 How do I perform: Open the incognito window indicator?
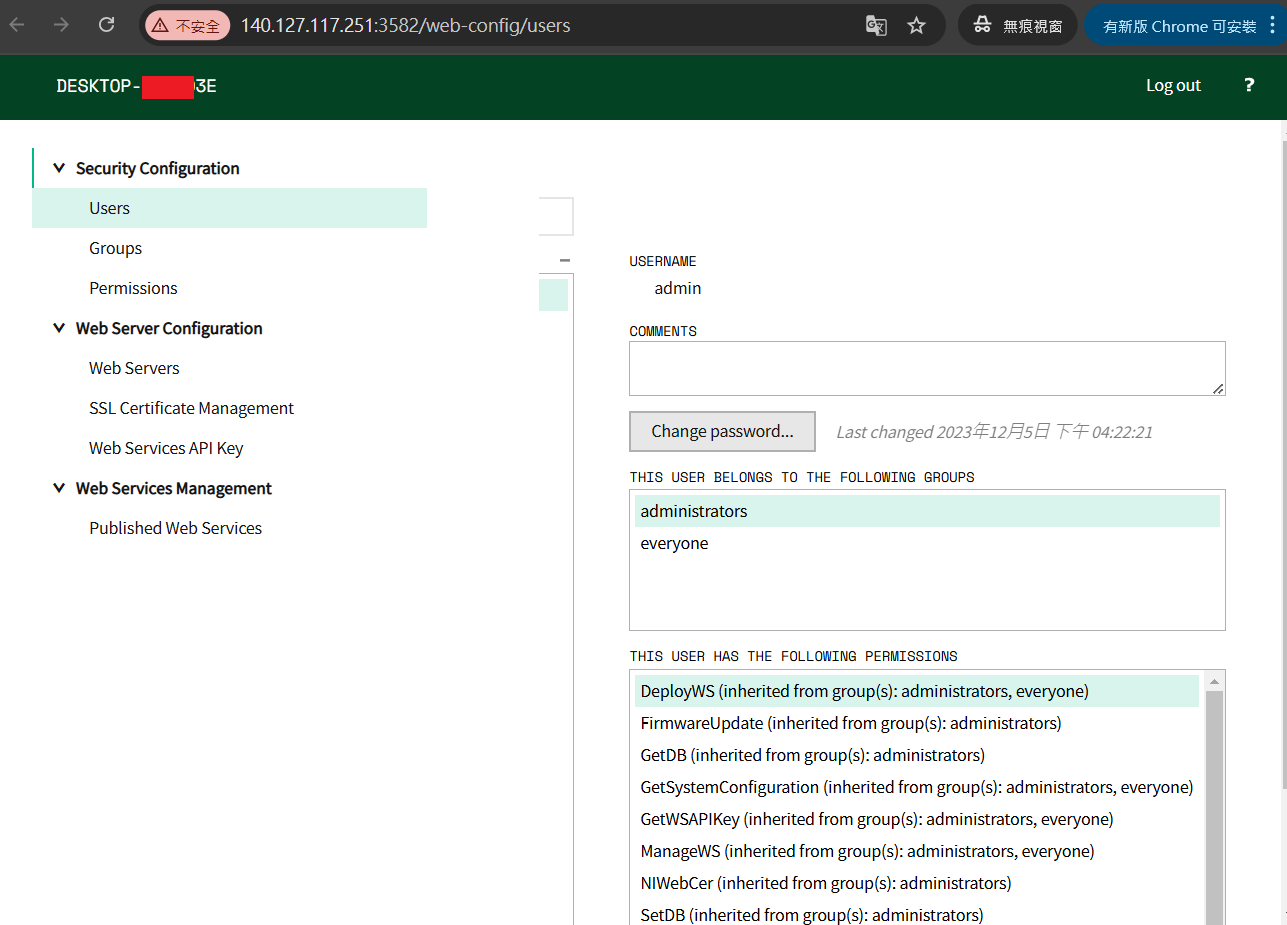point(1018,26)
